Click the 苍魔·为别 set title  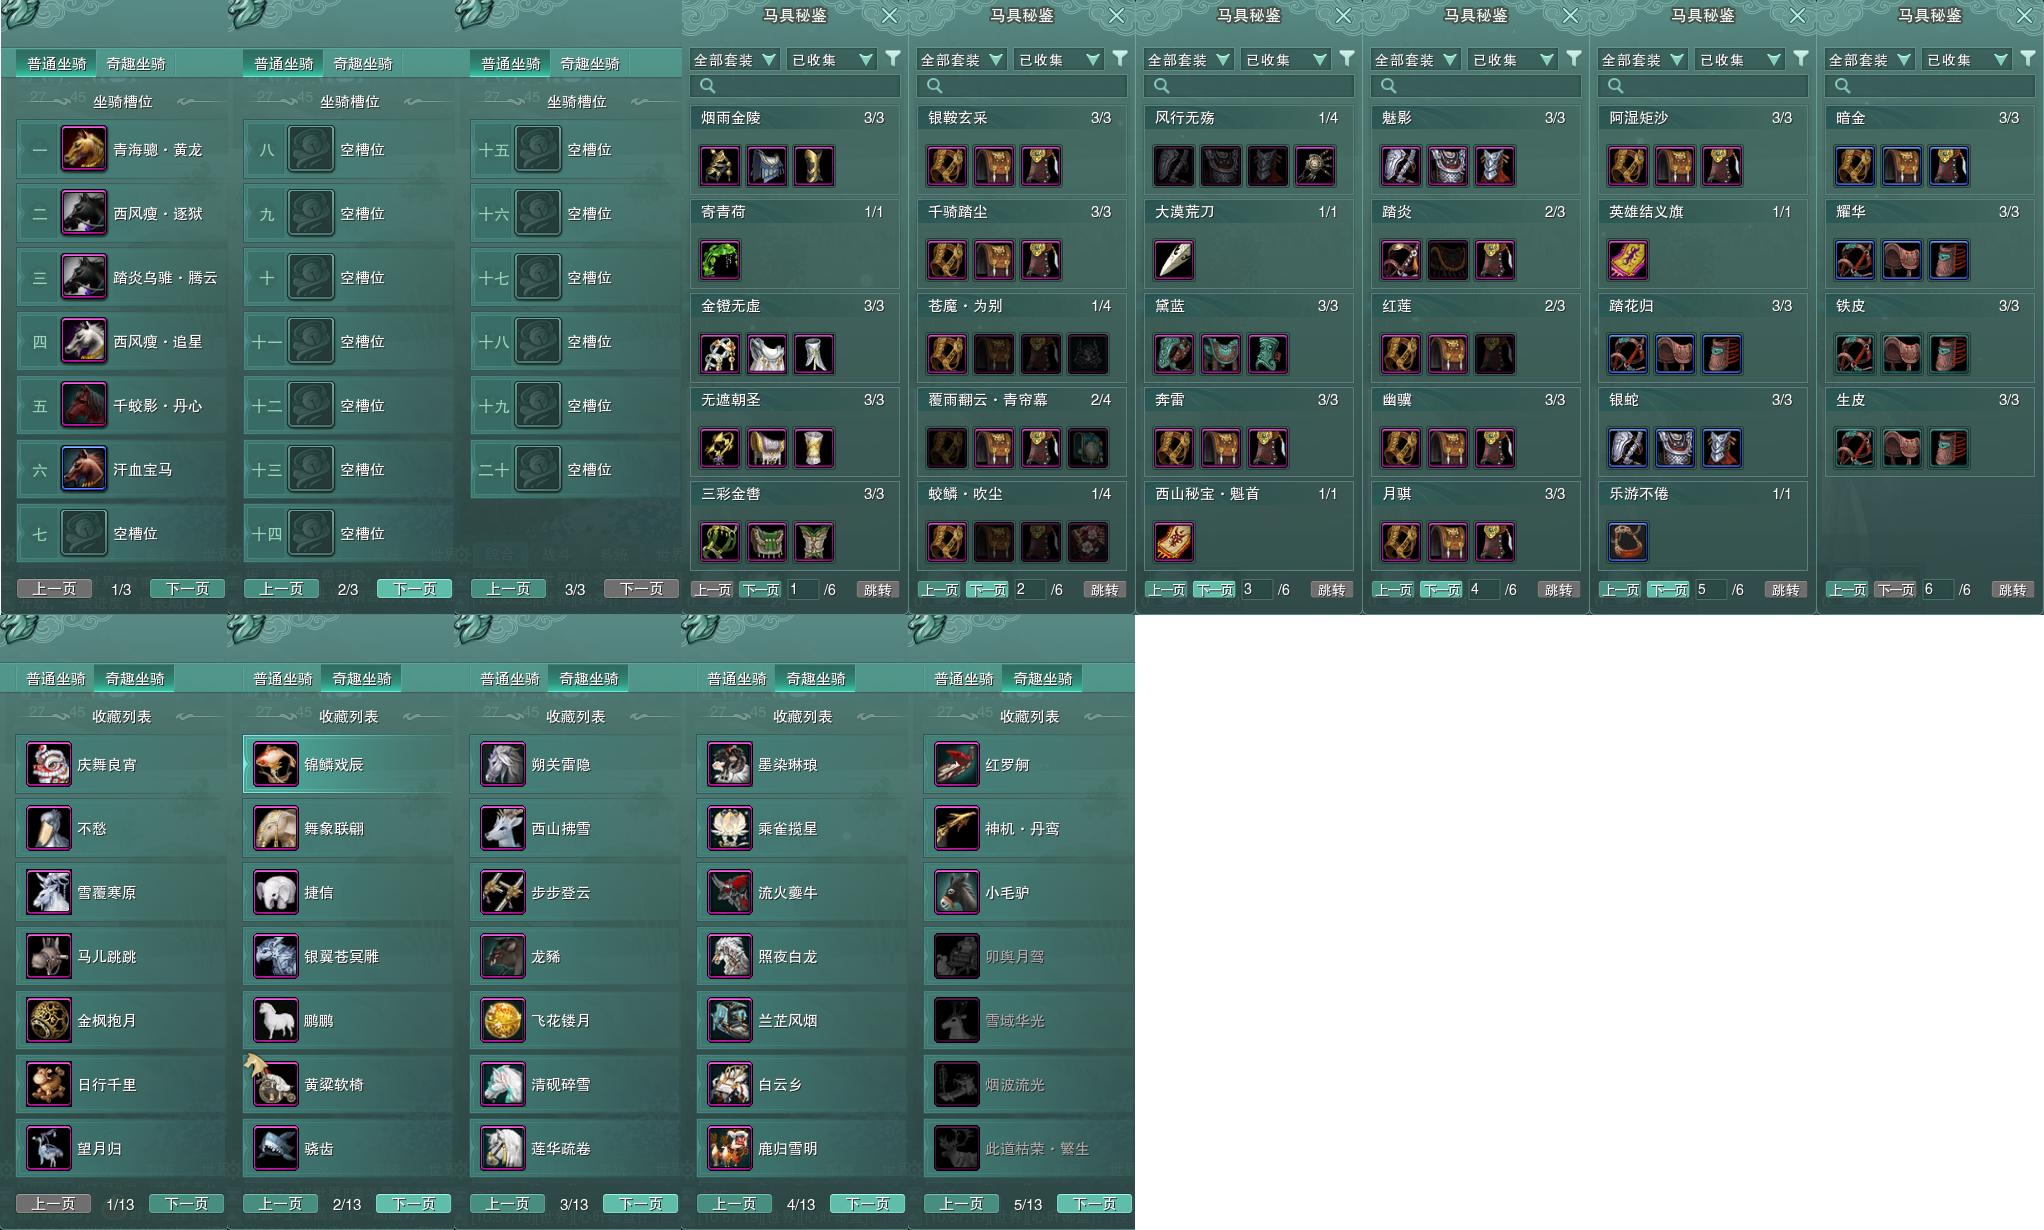(x=965, y=306)
